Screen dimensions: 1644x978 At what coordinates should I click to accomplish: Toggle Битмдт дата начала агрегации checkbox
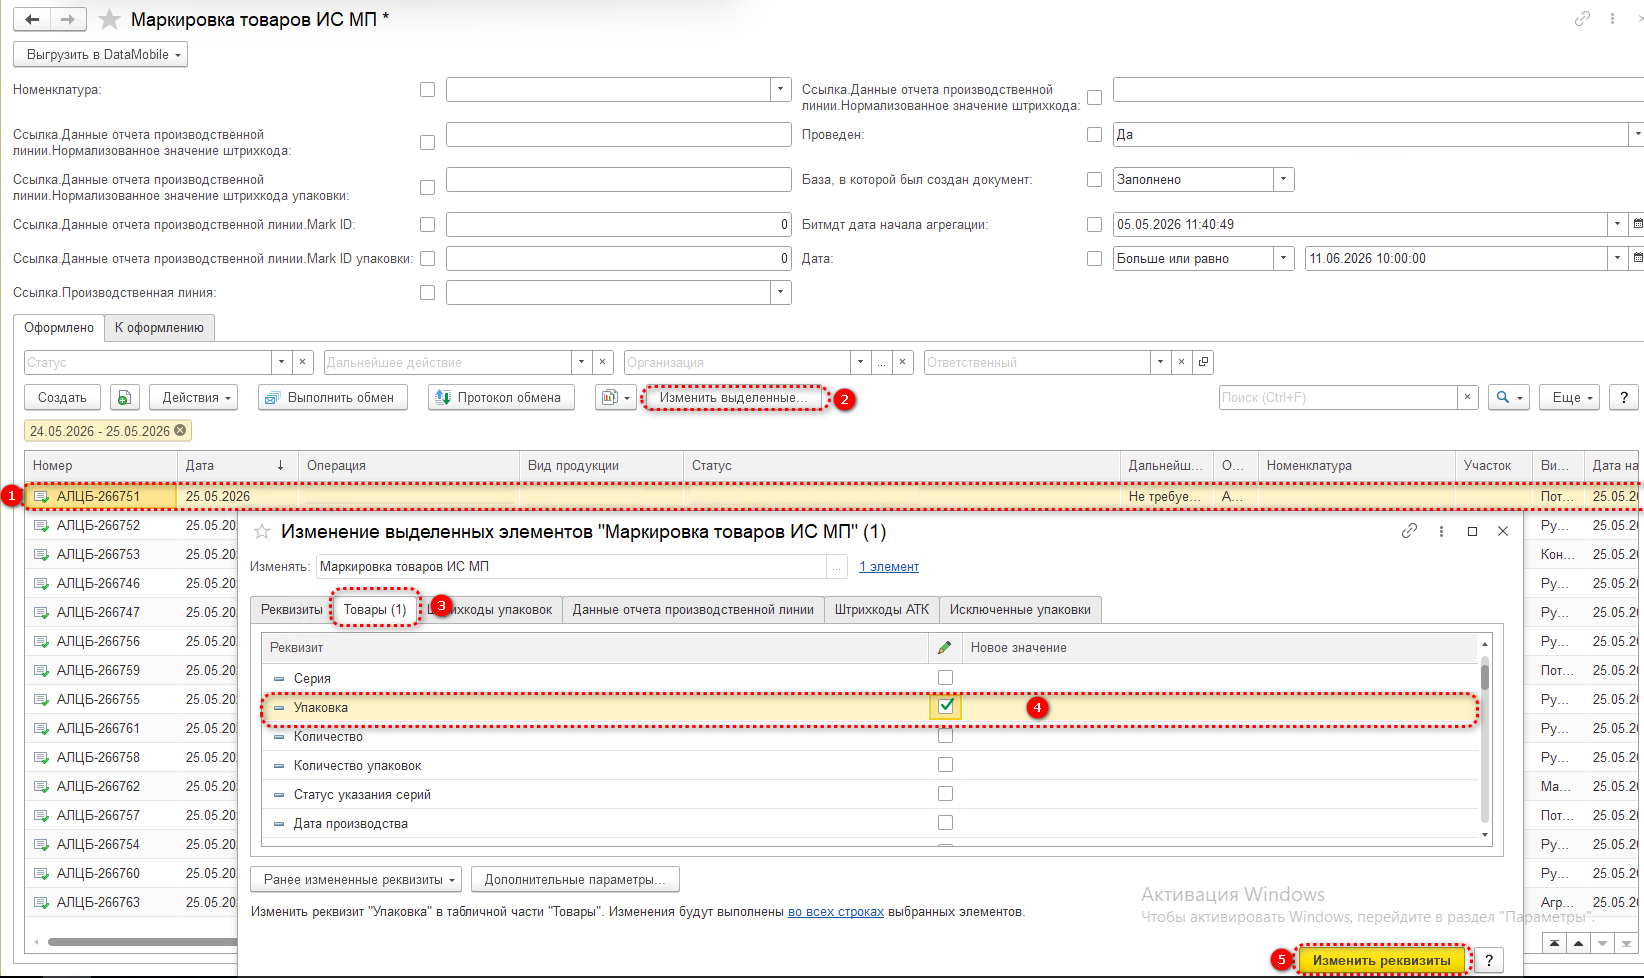[1094, 225]
